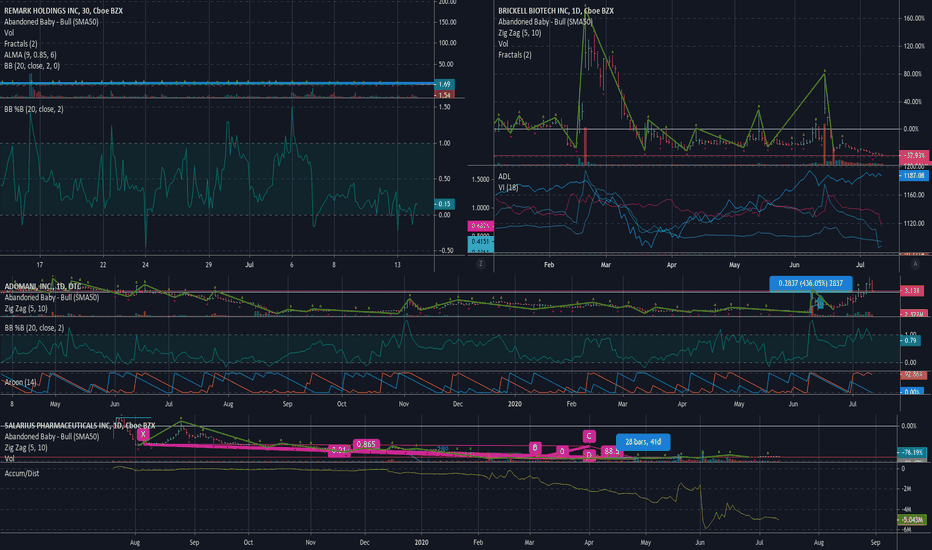Select 'Abandoned Baby - Bull (SMA50)' legend in Remark chart
This screenshot has width=932, height=550.
point(51,22)
